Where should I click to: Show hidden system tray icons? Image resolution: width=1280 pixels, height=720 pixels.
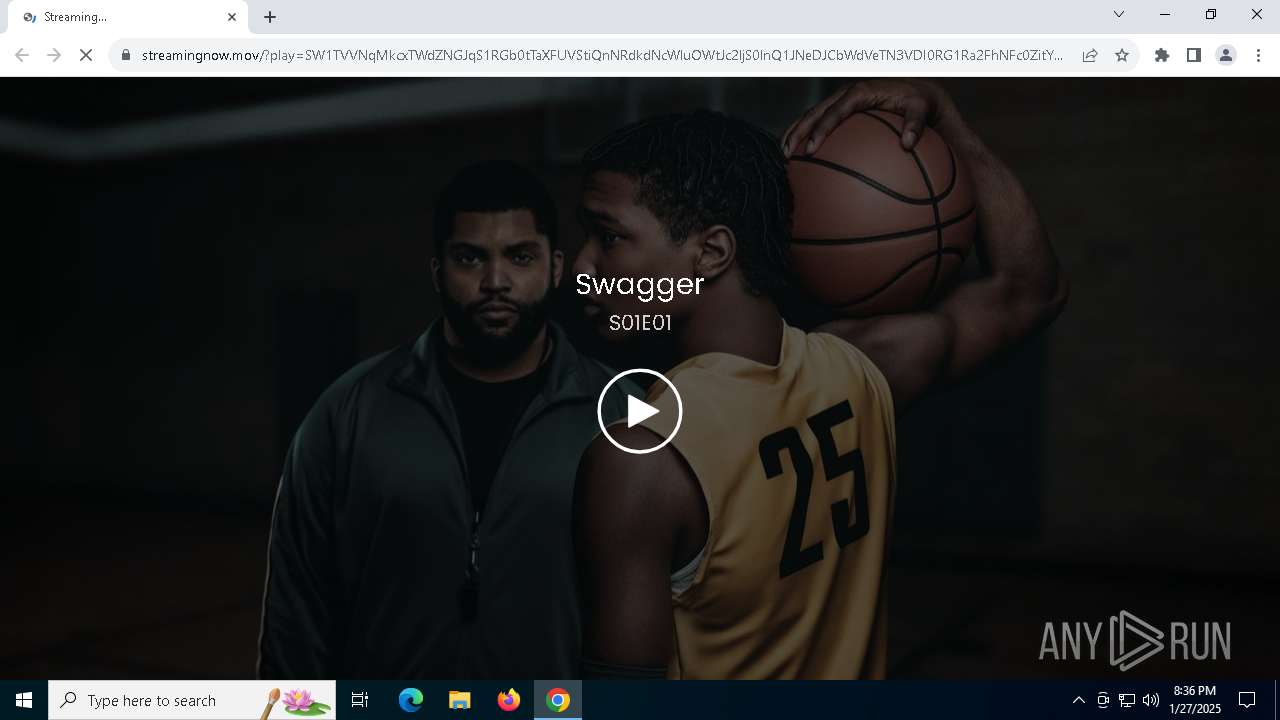tap(1078, 700)
